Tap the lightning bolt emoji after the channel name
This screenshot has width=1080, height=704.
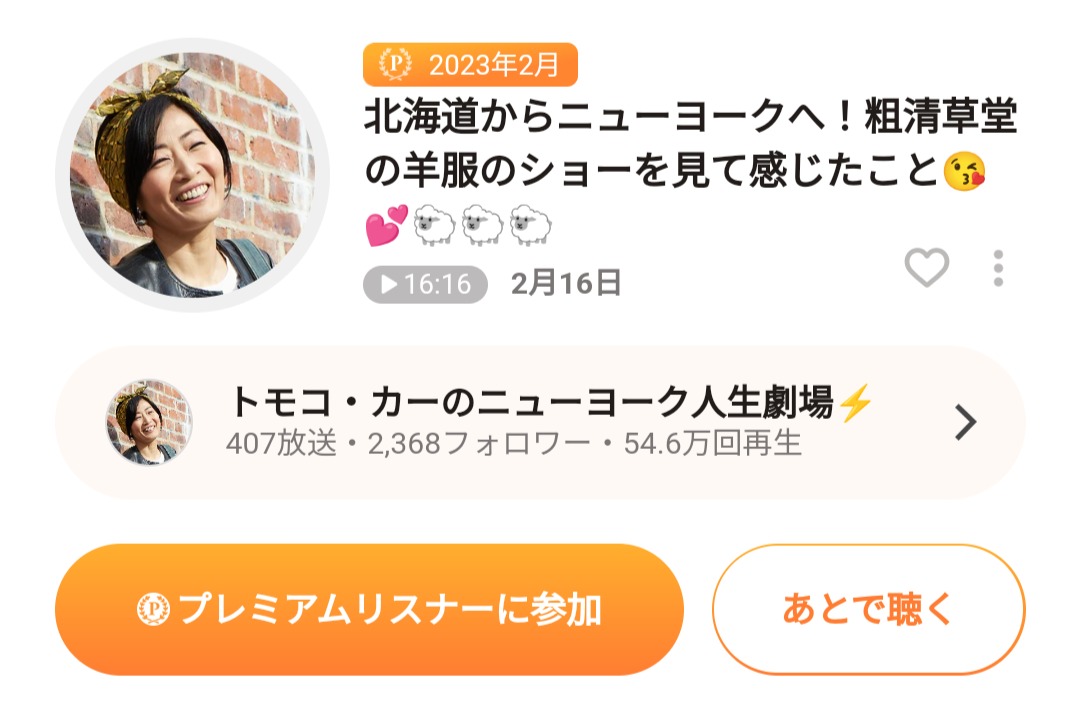pos(856,402)
